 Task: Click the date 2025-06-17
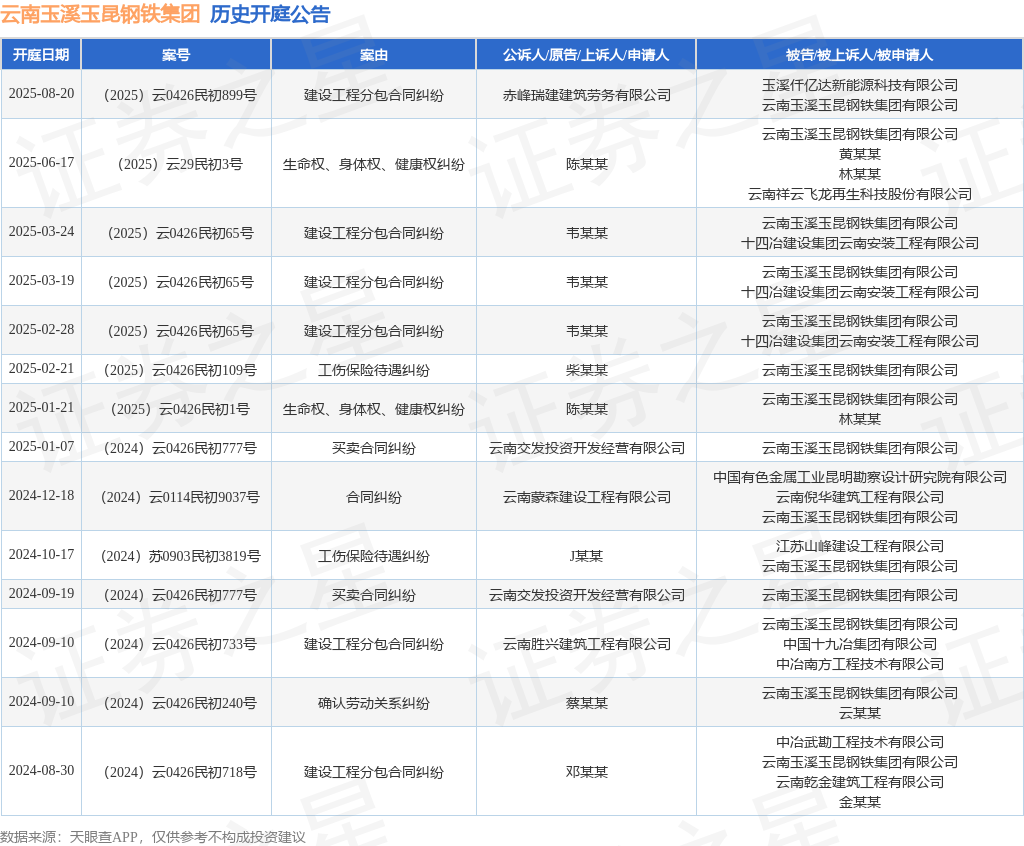(x=41, y=162)
